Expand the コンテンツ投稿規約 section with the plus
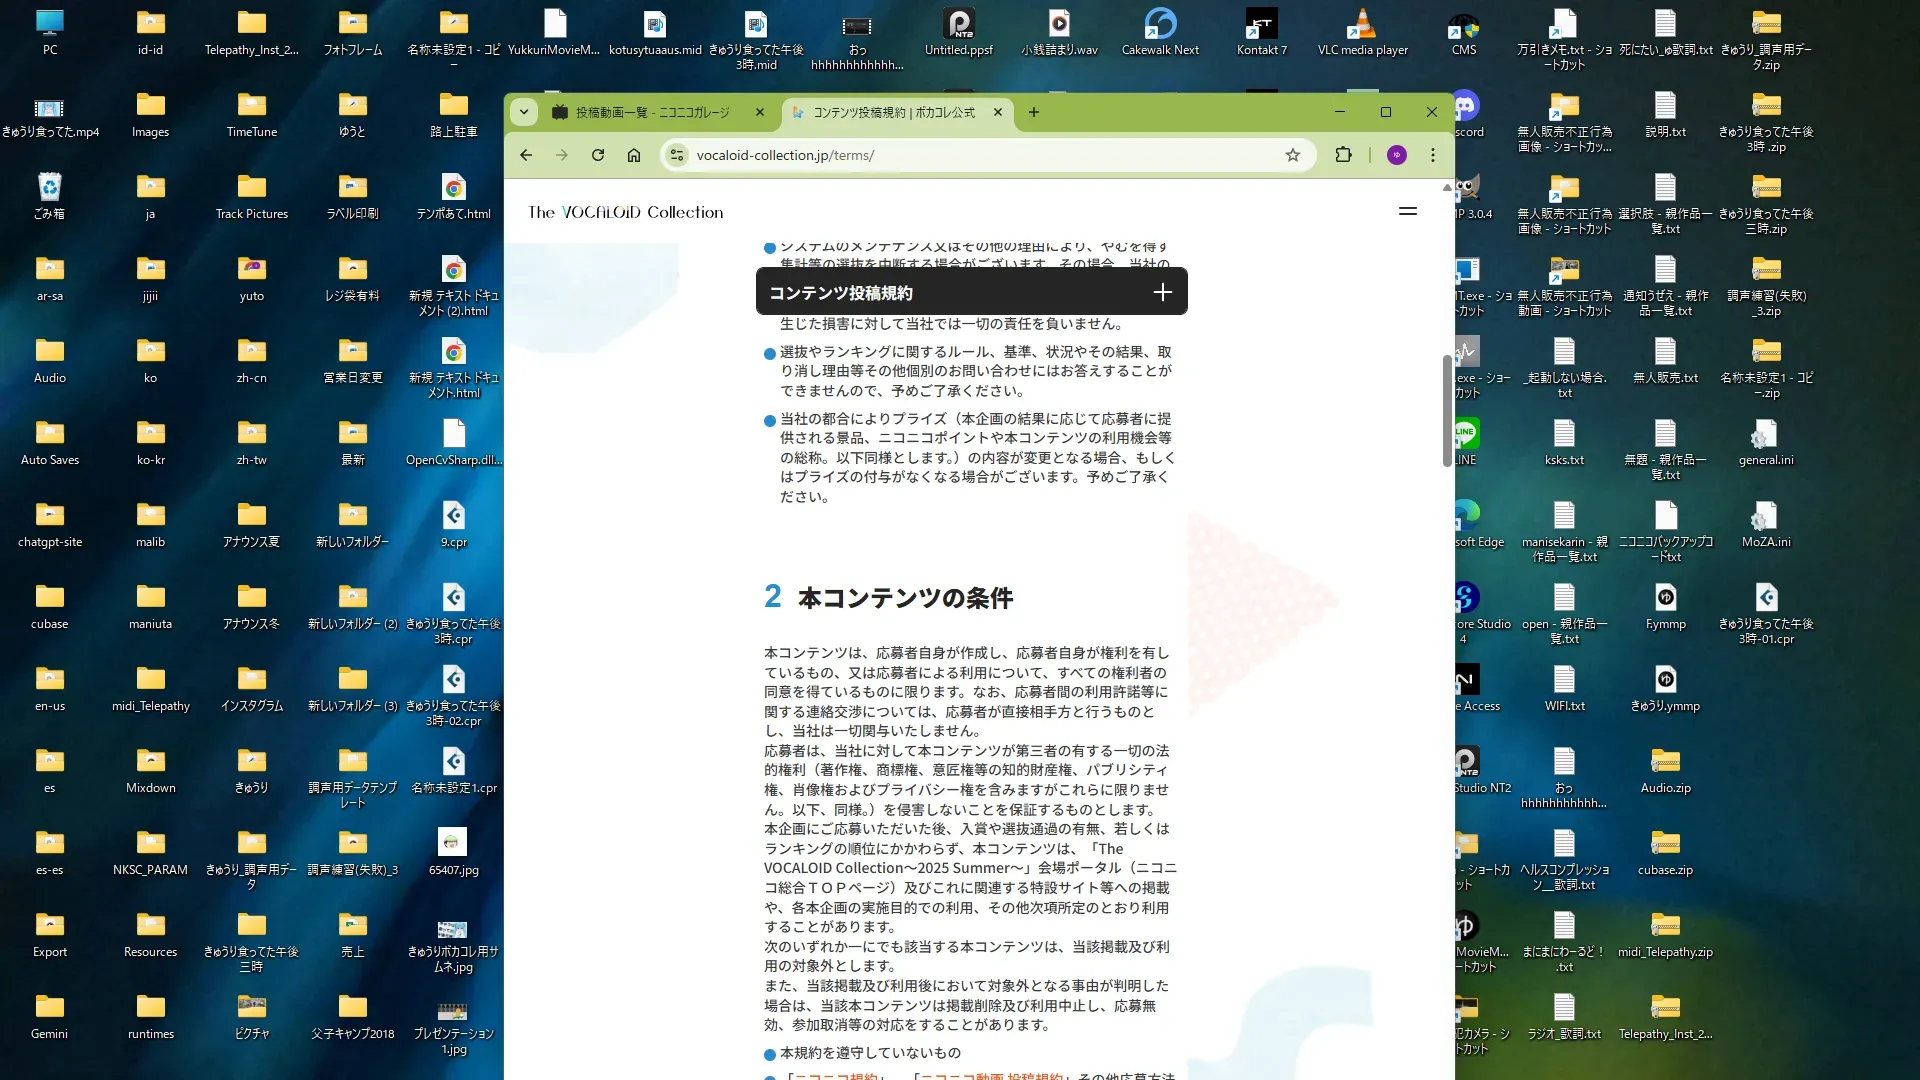The width and height of the screenshot is (1920, 1080). pyautogui.click(x=1162, y=292)
